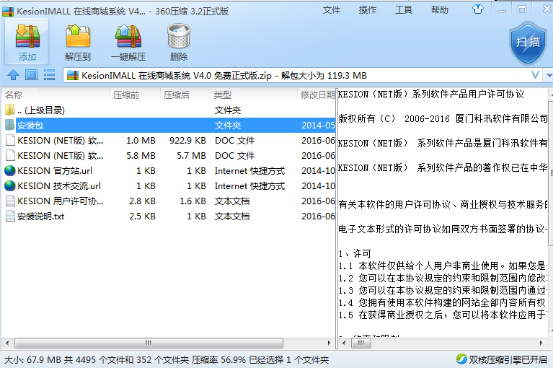This screenshot has height=368, width=553.
Task: Sort by the 名称 column header
Action: [x=56, y=95]
